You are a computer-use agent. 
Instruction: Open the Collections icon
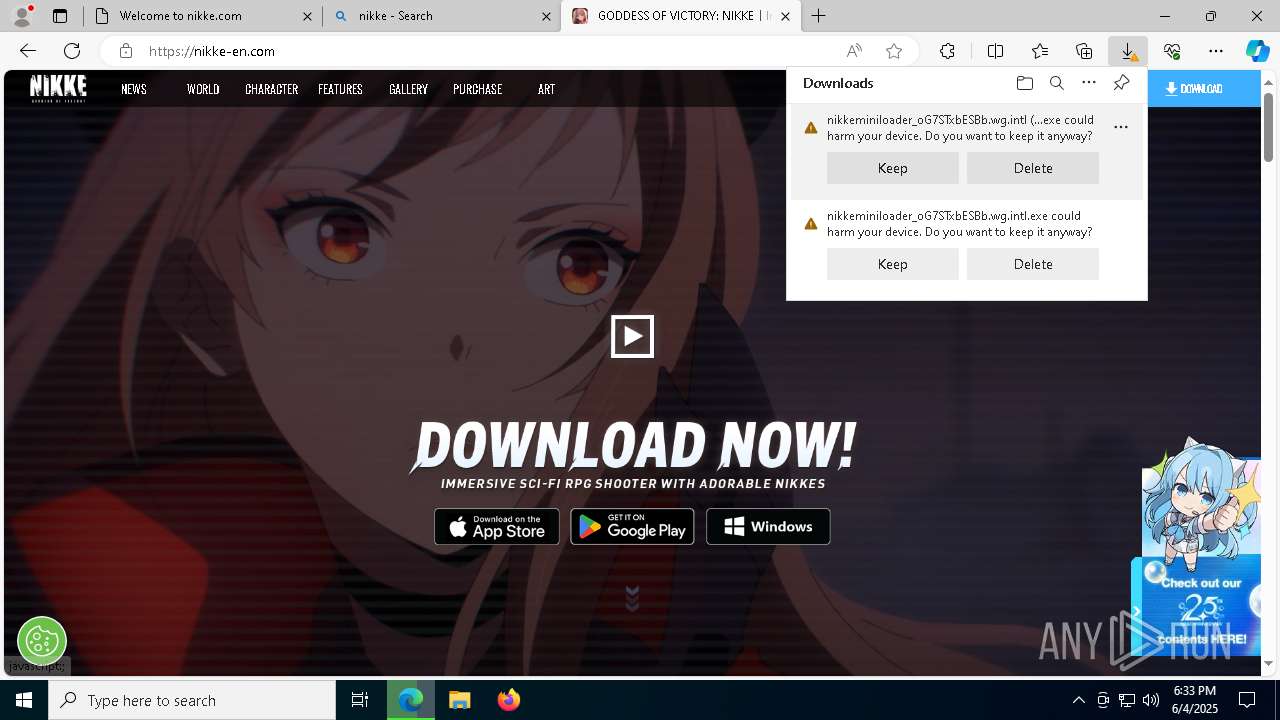tap(1084, 51)
